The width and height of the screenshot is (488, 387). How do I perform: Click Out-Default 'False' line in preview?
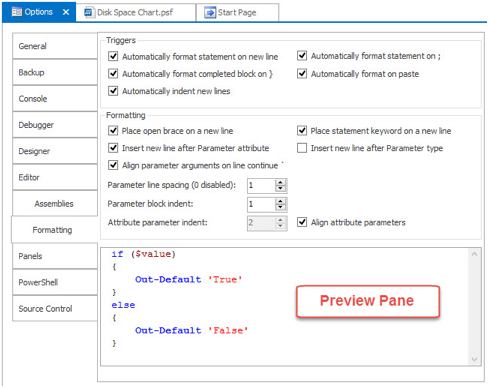click(192, 330)
